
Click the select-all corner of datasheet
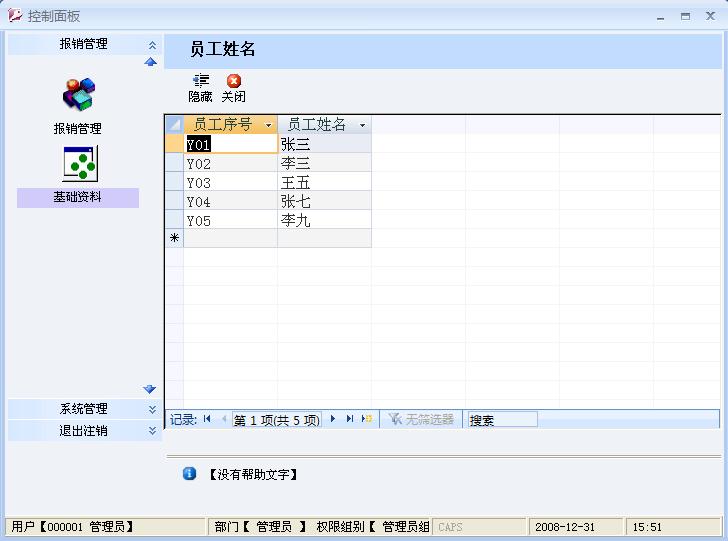point(175,124)
